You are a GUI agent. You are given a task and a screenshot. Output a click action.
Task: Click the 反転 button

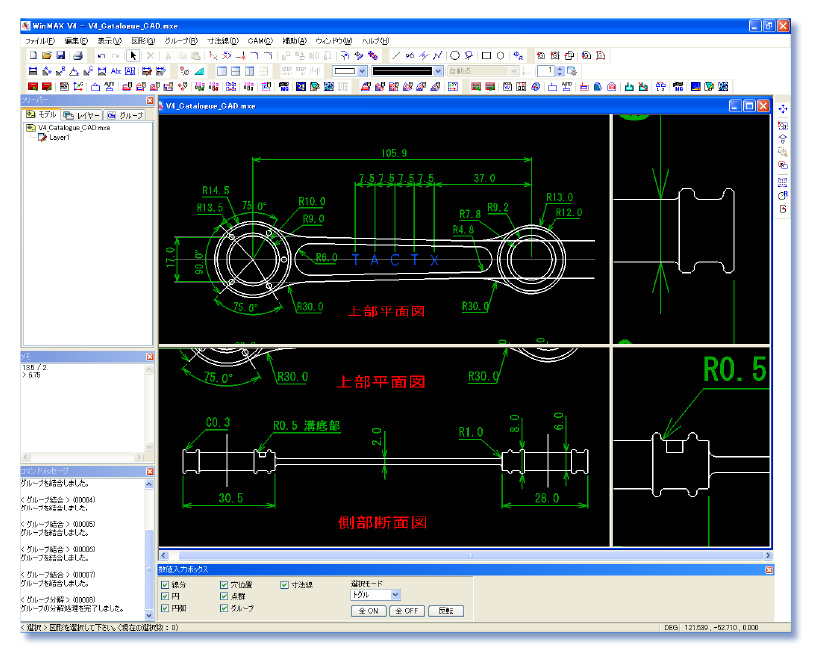coord(446,611)
